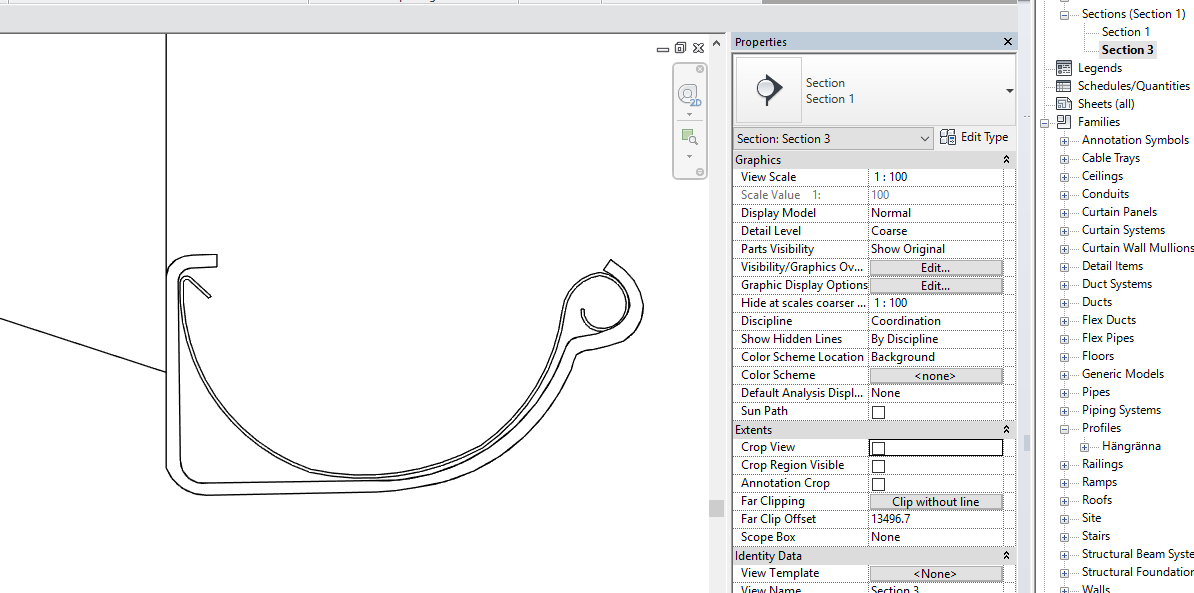
Task: Click the Graphics section collapse arrows icon
Action: pyautogui.click(x=1006, y=159)
